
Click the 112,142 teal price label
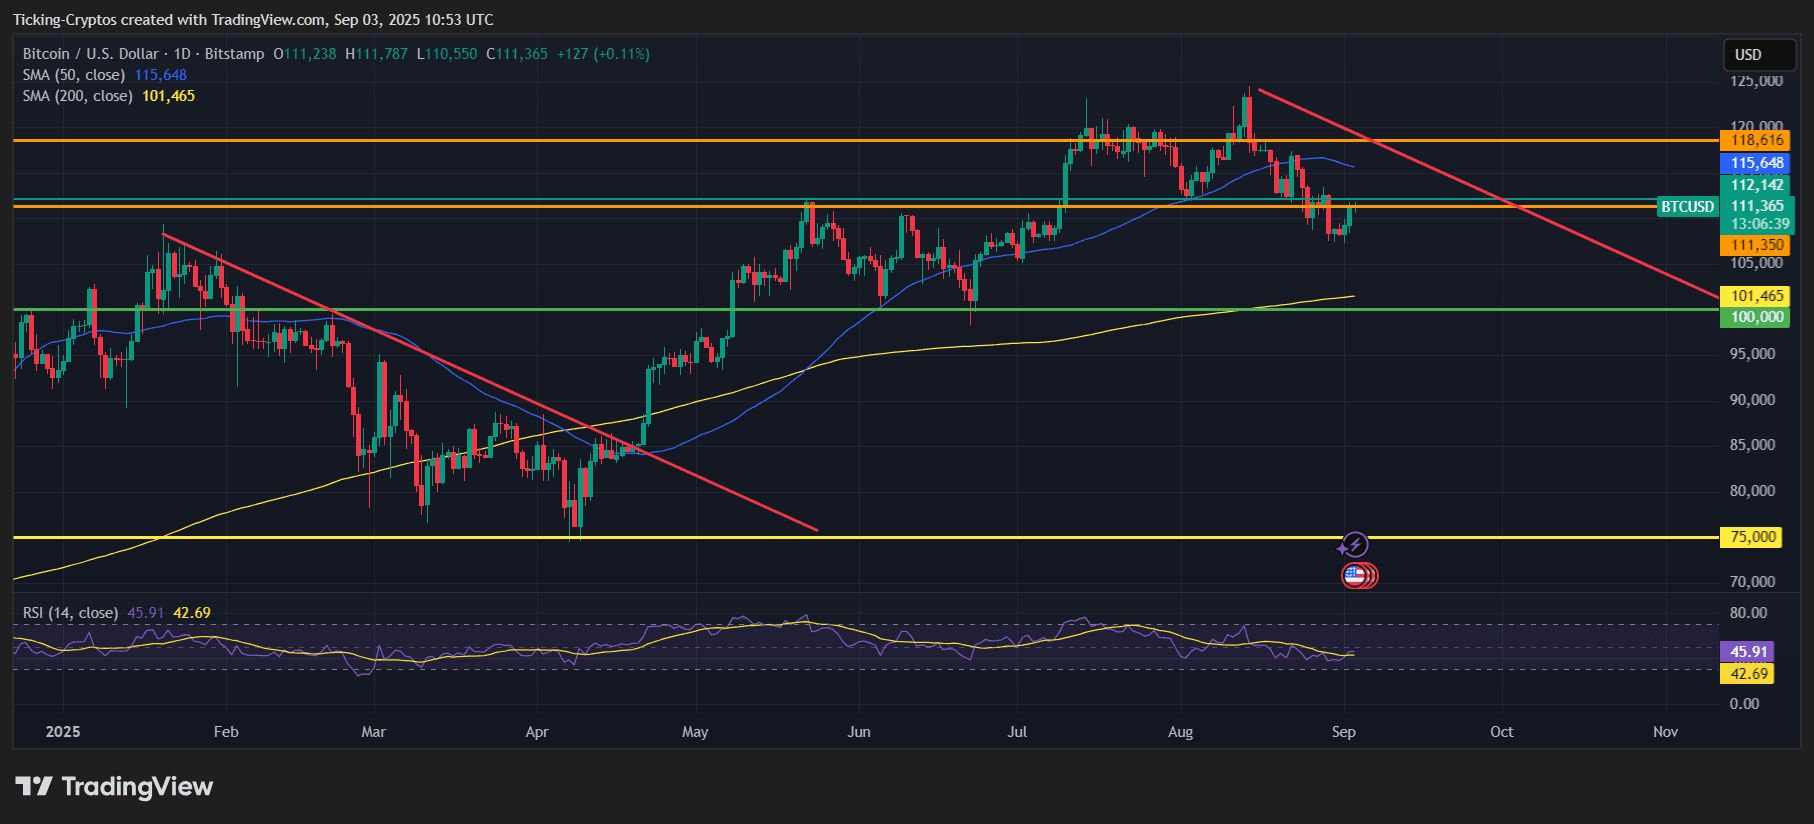tap(1757, 185)
